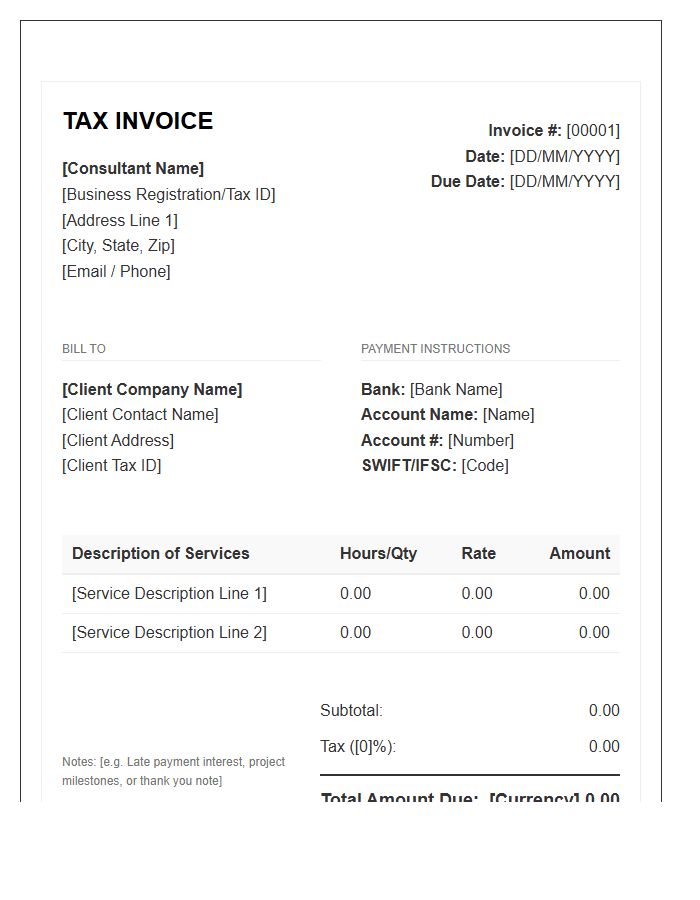Click the Rate column header
Screen dimensions: 700x900
[479, 553]
